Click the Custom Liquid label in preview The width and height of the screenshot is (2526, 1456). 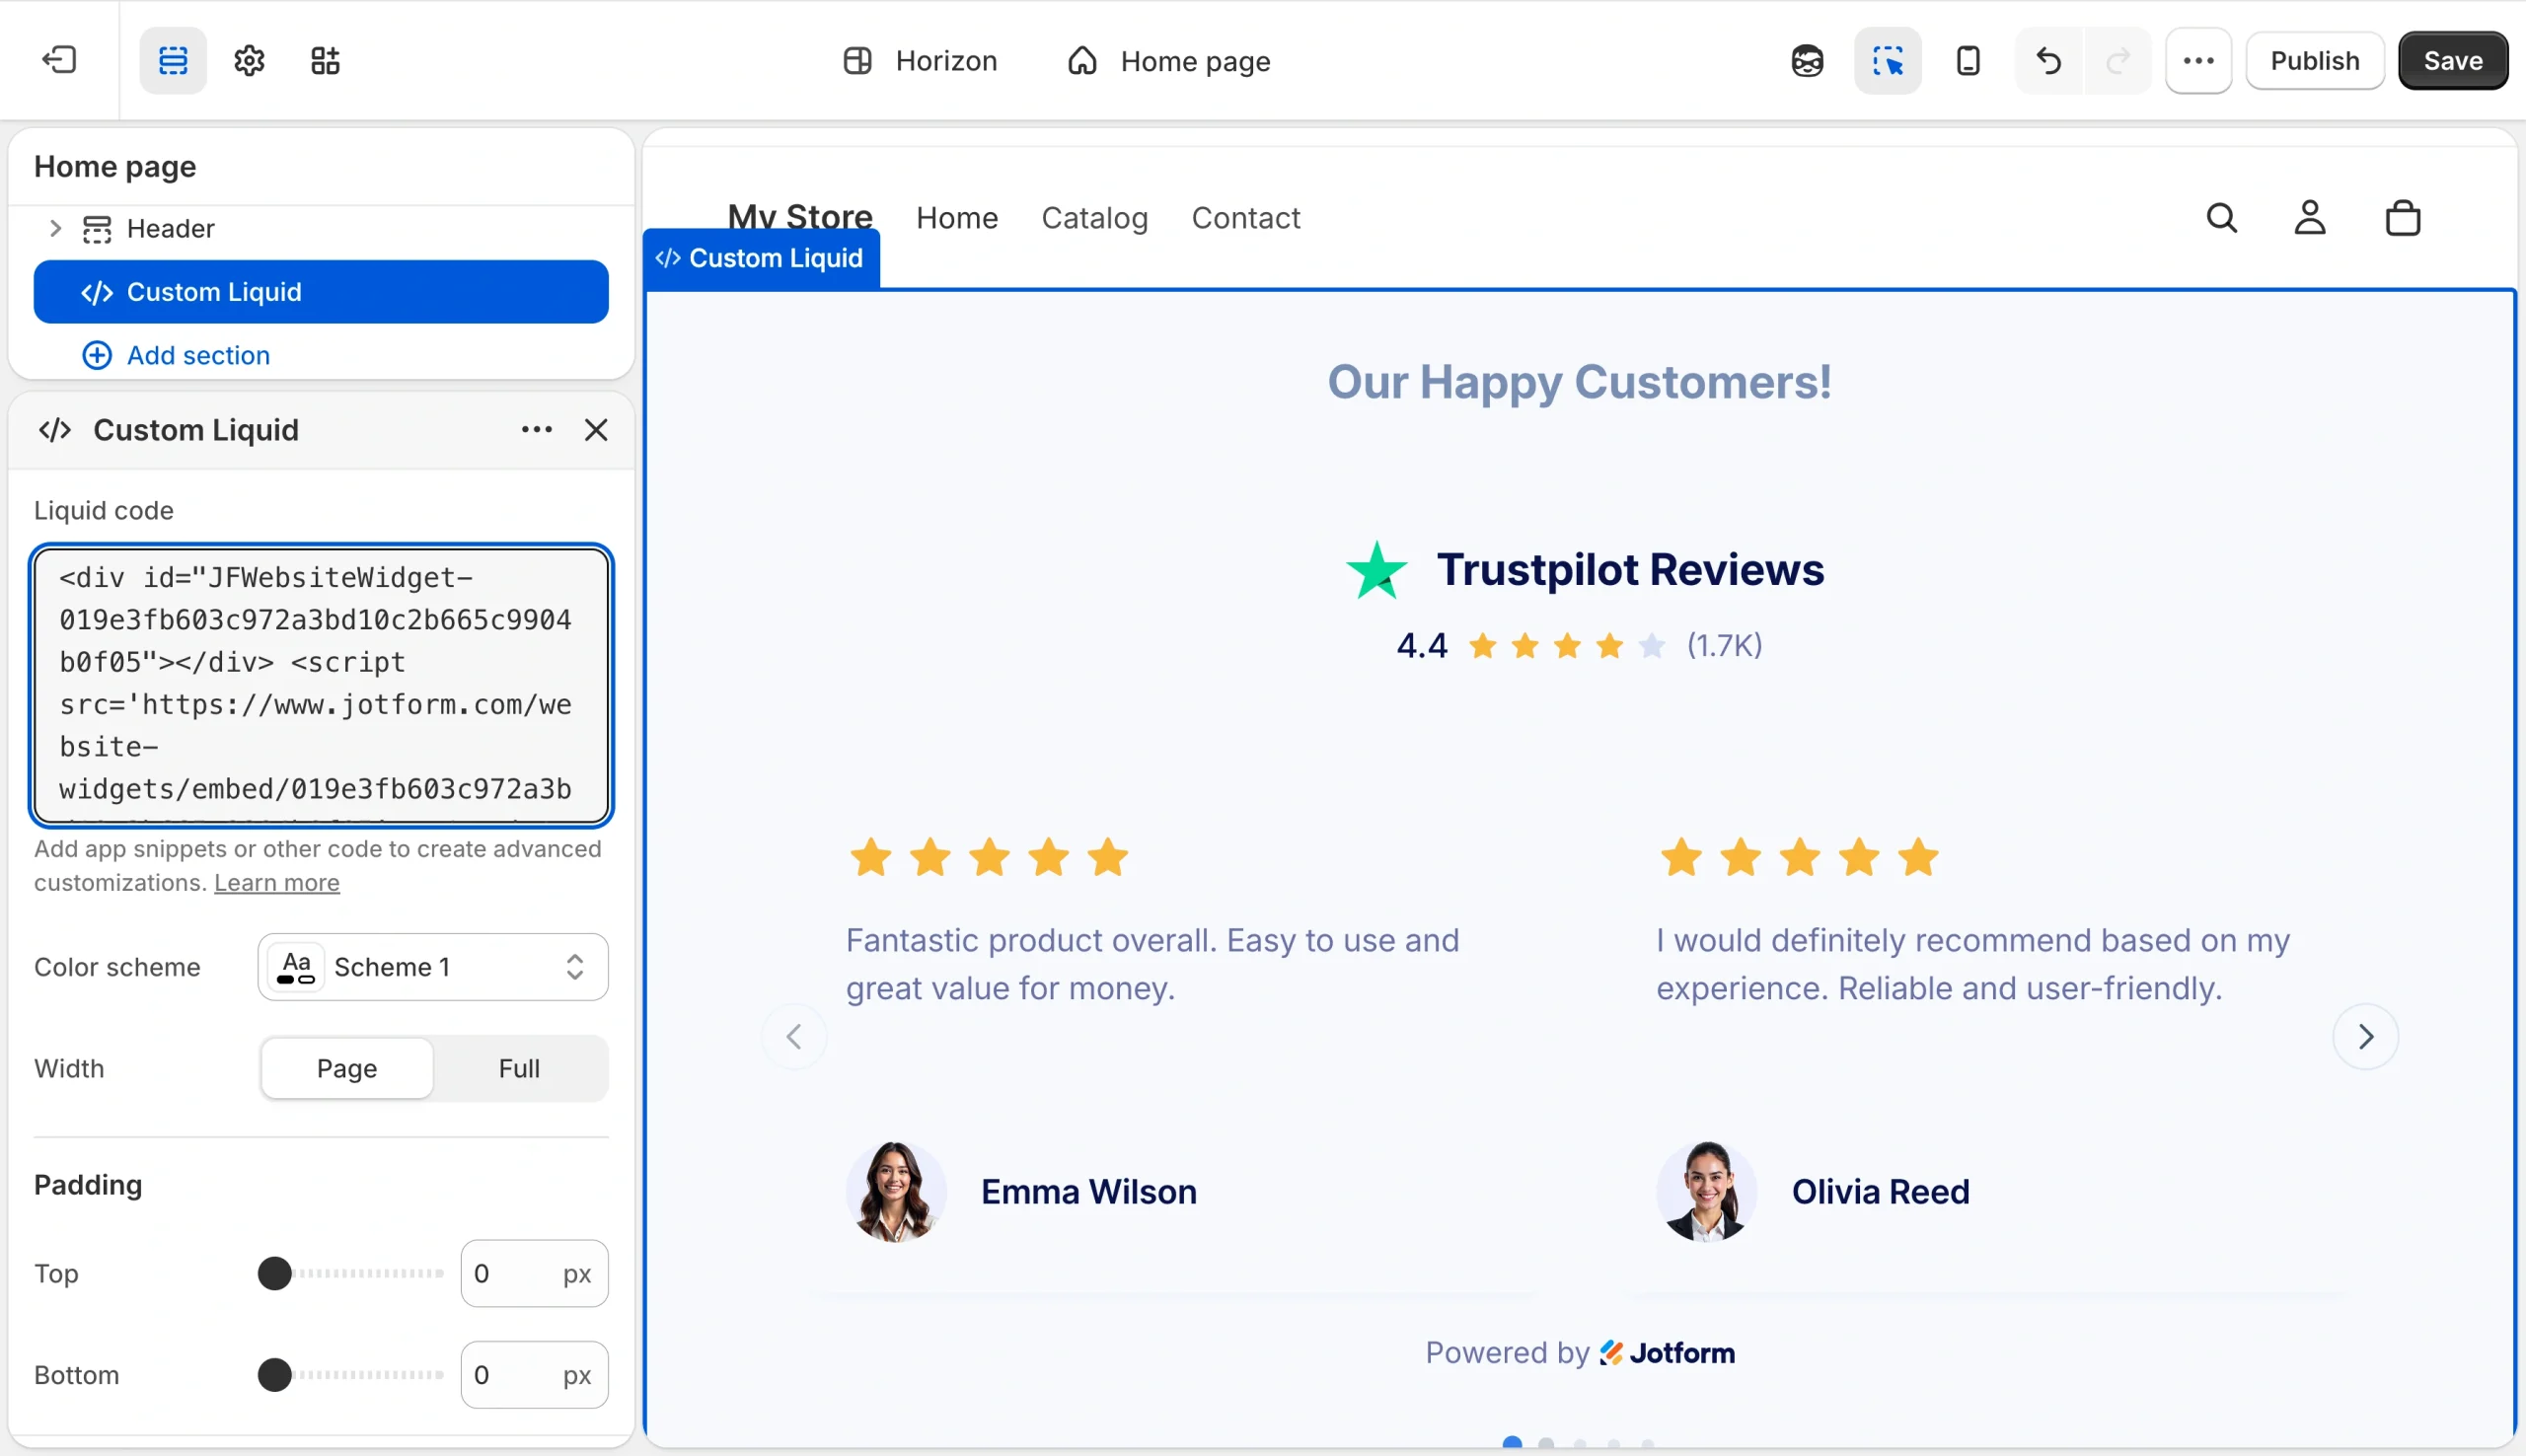coord(762,258)
